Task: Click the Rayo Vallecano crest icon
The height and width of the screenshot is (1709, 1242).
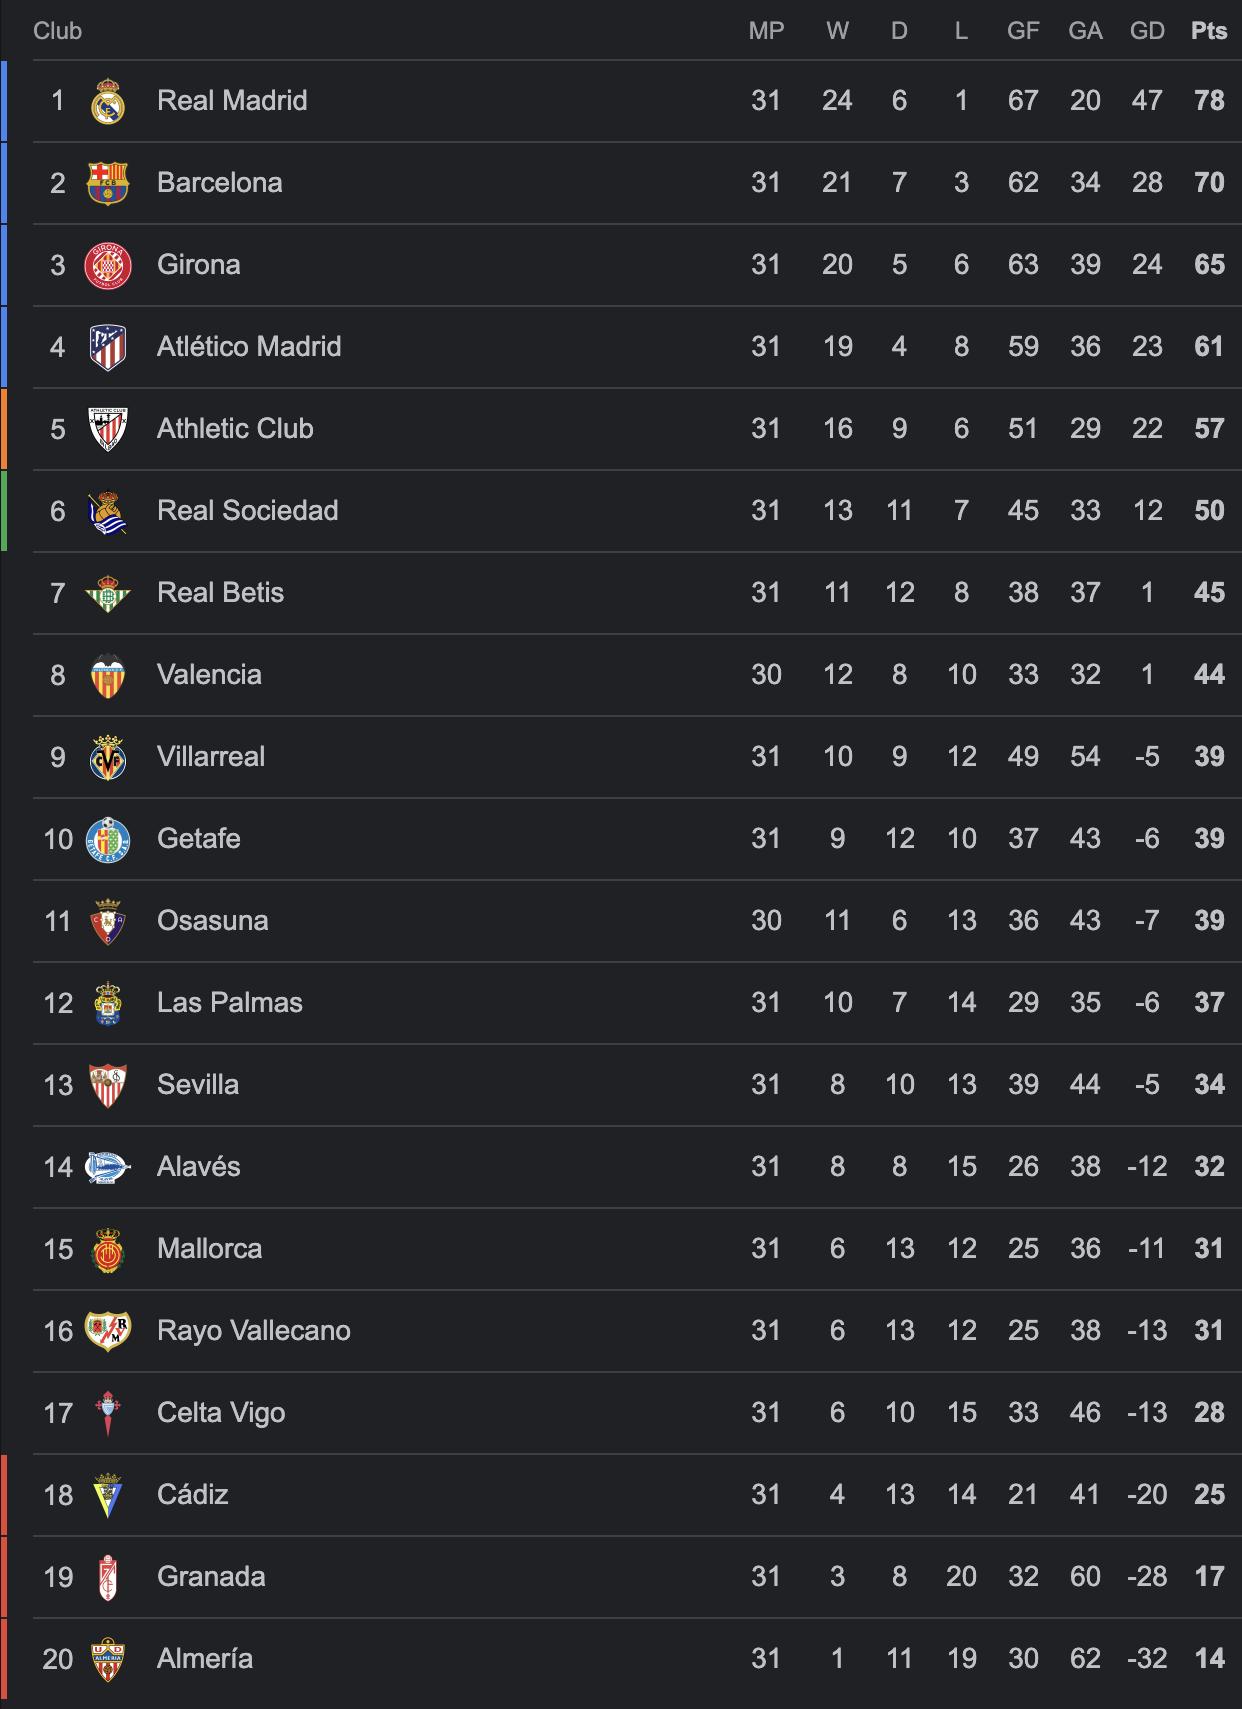Action: 108,1331
